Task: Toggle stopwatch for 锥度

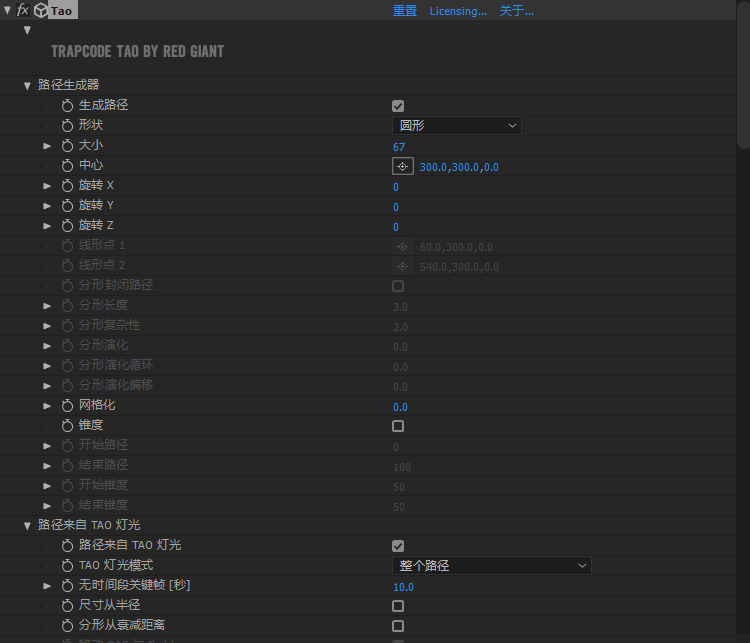Action: (67, 426)
